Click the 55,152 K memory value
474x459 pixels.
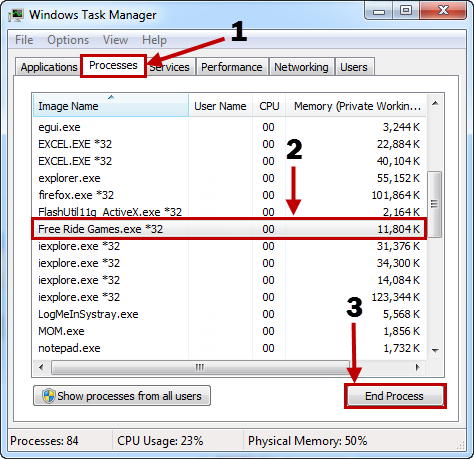click(398, 178)
